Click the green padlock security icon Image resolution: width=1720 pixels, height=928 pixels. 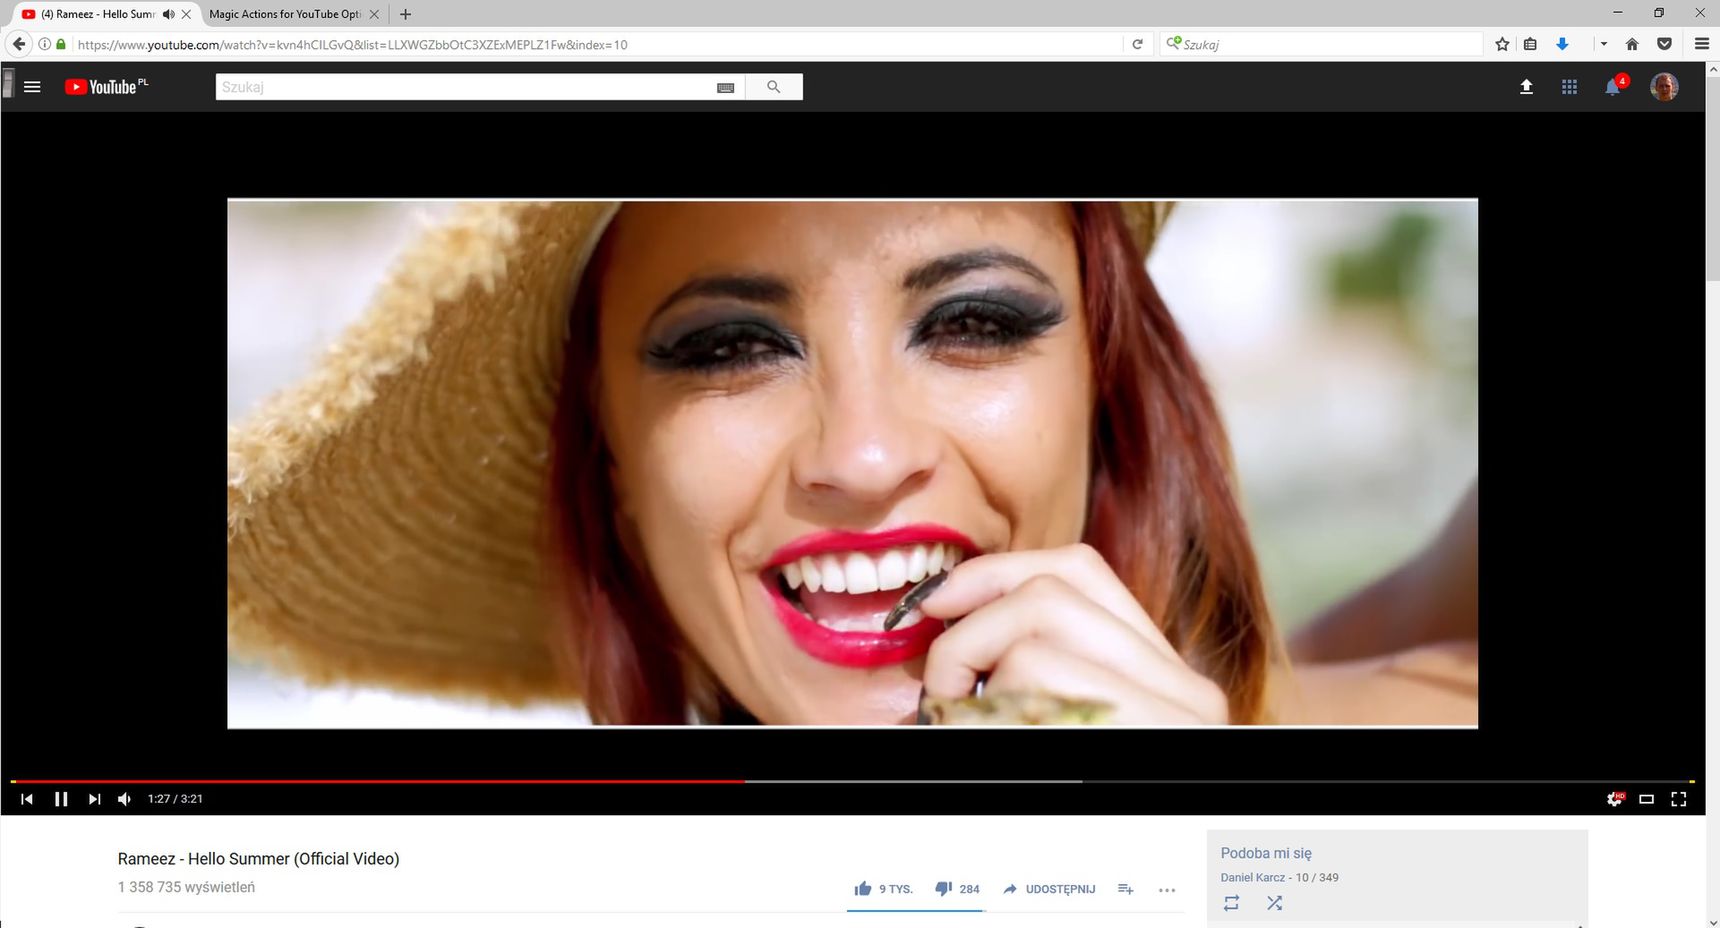pos(61,44)
